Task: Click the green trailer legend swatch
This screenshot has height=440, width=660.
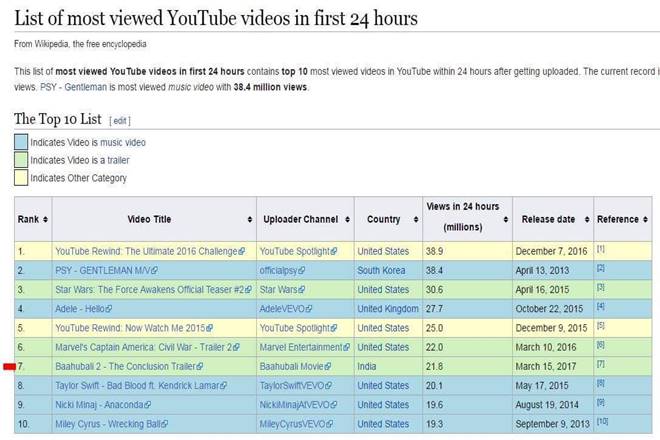Action: click(x=20, y=160)
